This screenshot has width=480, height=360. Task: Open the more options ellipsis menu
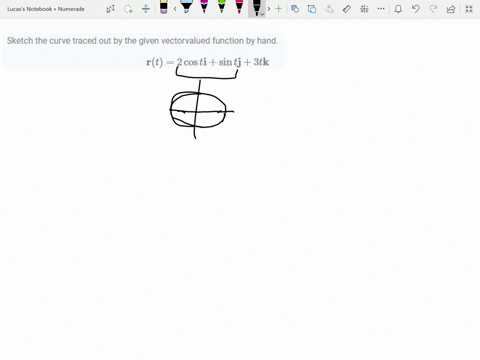(x=381, y=9)
